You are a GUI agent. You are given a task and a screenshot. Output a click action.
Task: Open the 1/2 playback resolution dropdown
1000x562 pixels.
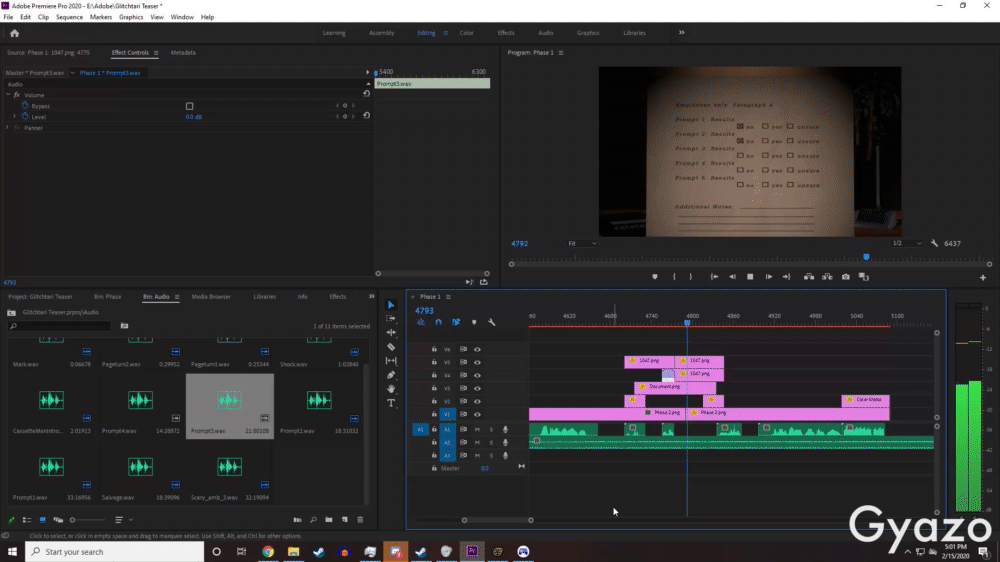pos(907,243)
